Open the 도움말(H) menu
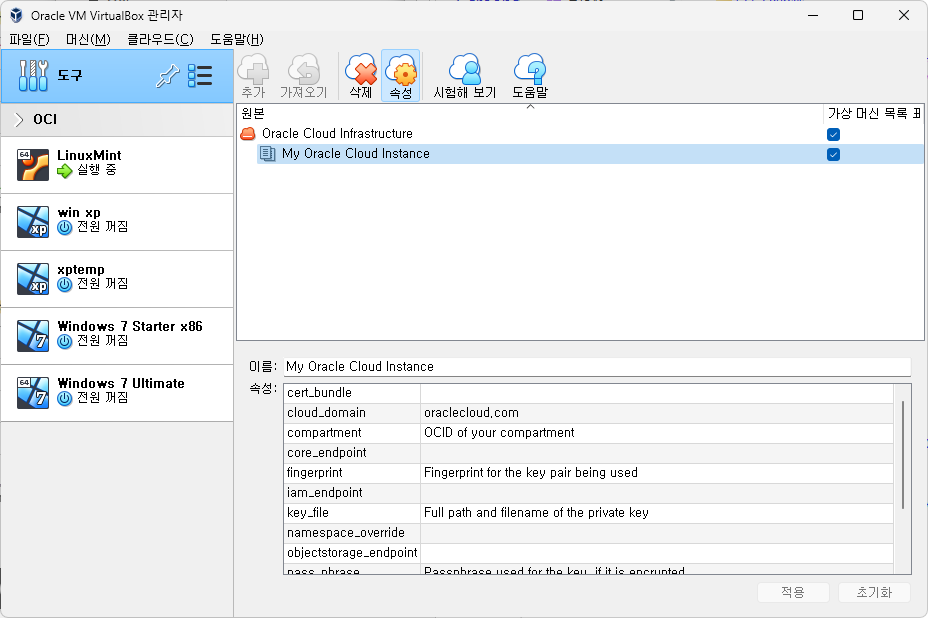 point(237,40)
